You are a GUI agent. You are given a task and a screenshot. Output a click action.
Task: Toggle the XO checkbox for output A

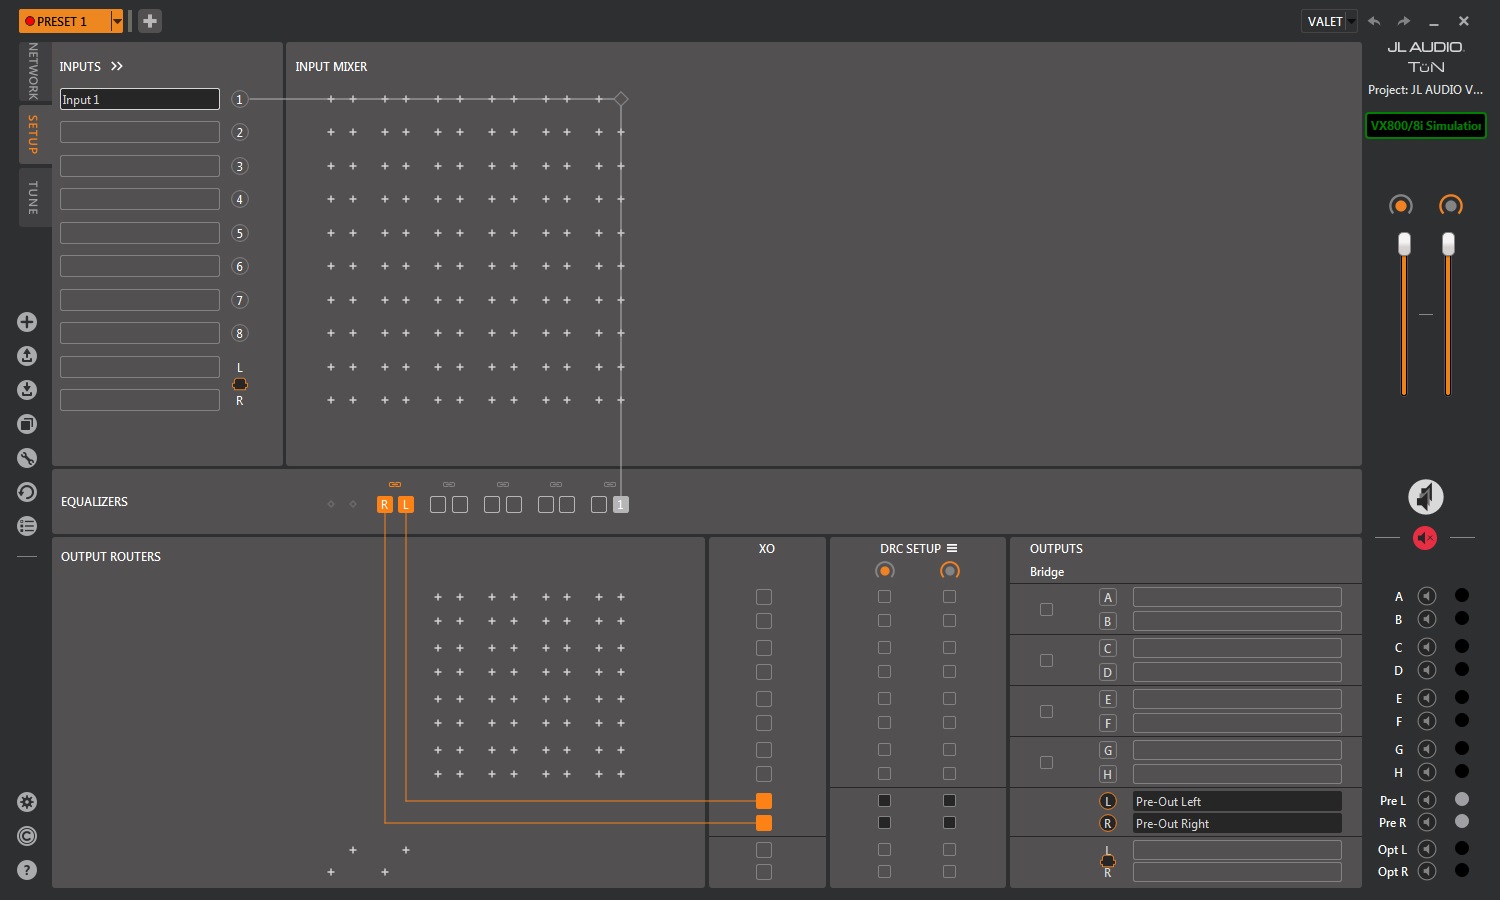(764, 597)
